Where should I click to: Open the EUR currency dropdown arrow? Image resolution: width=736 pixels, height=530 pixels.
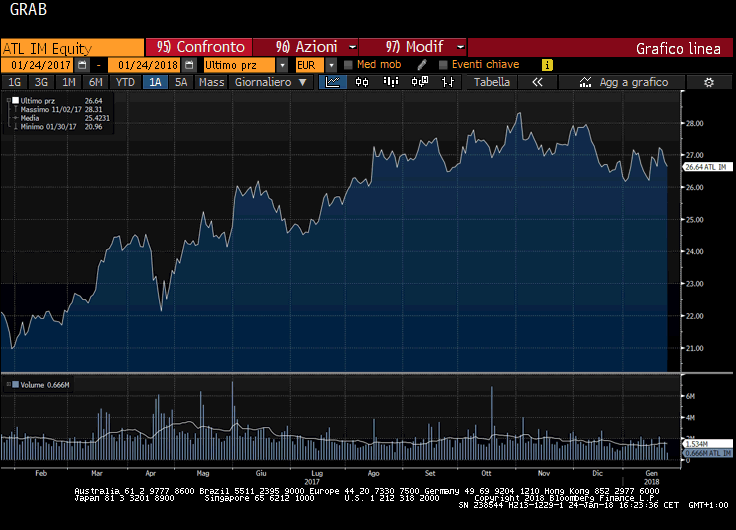point(331,65)
